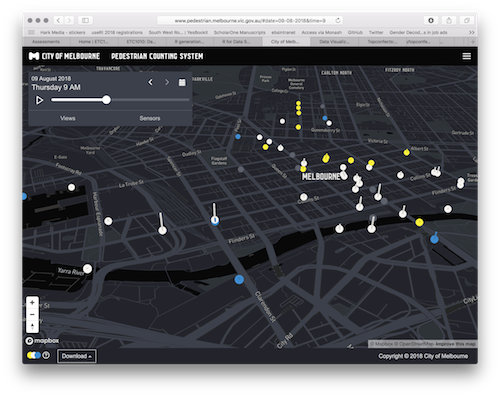Open the Views panel tab
The image size is (500, 396).
[x=68, y=118]
